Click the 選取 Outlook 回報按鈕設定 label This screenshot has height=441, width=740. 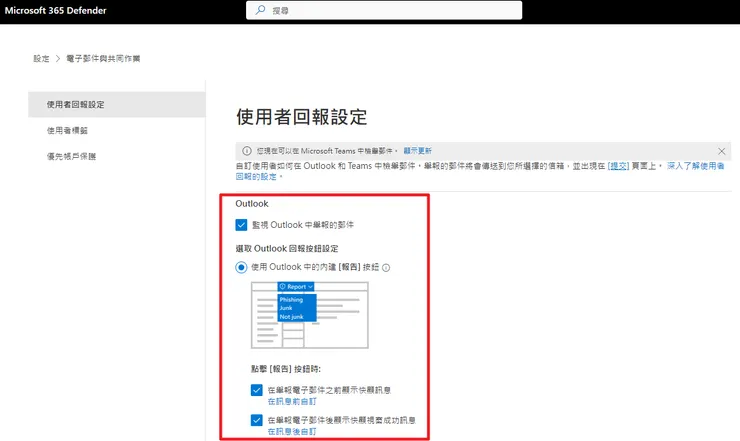coord(287,248)
